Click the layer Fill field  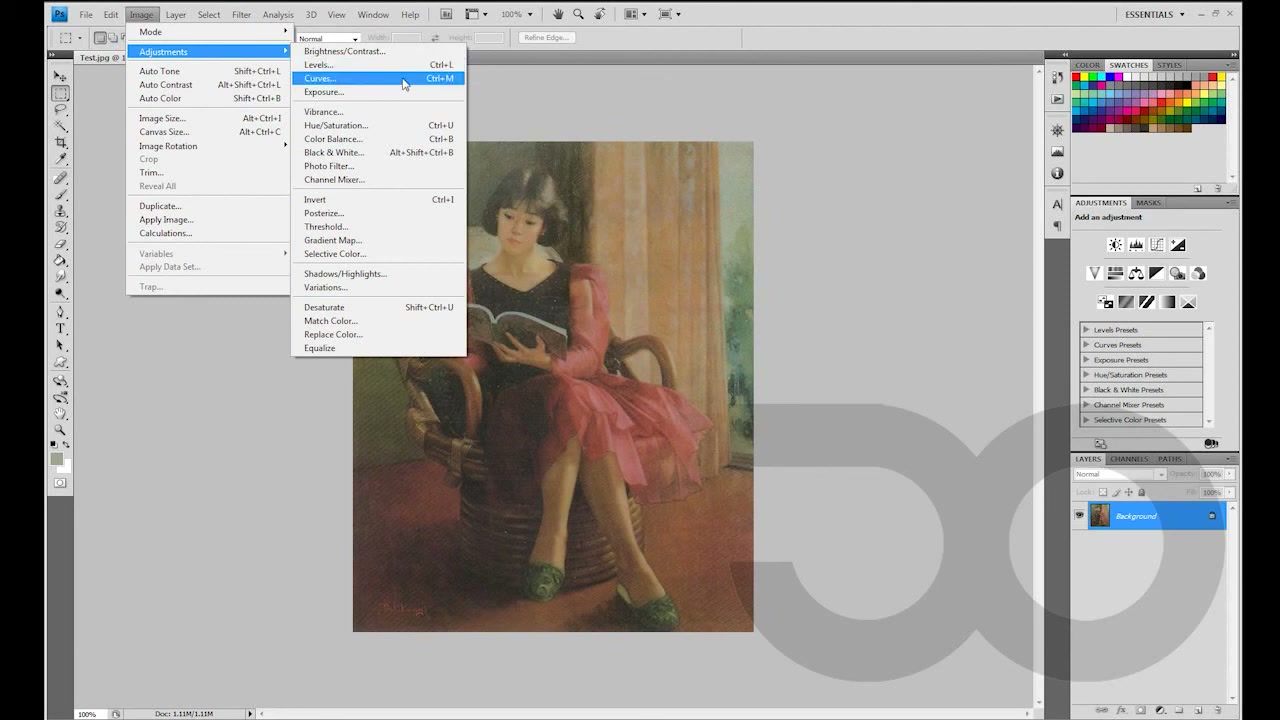[1211, 492]
